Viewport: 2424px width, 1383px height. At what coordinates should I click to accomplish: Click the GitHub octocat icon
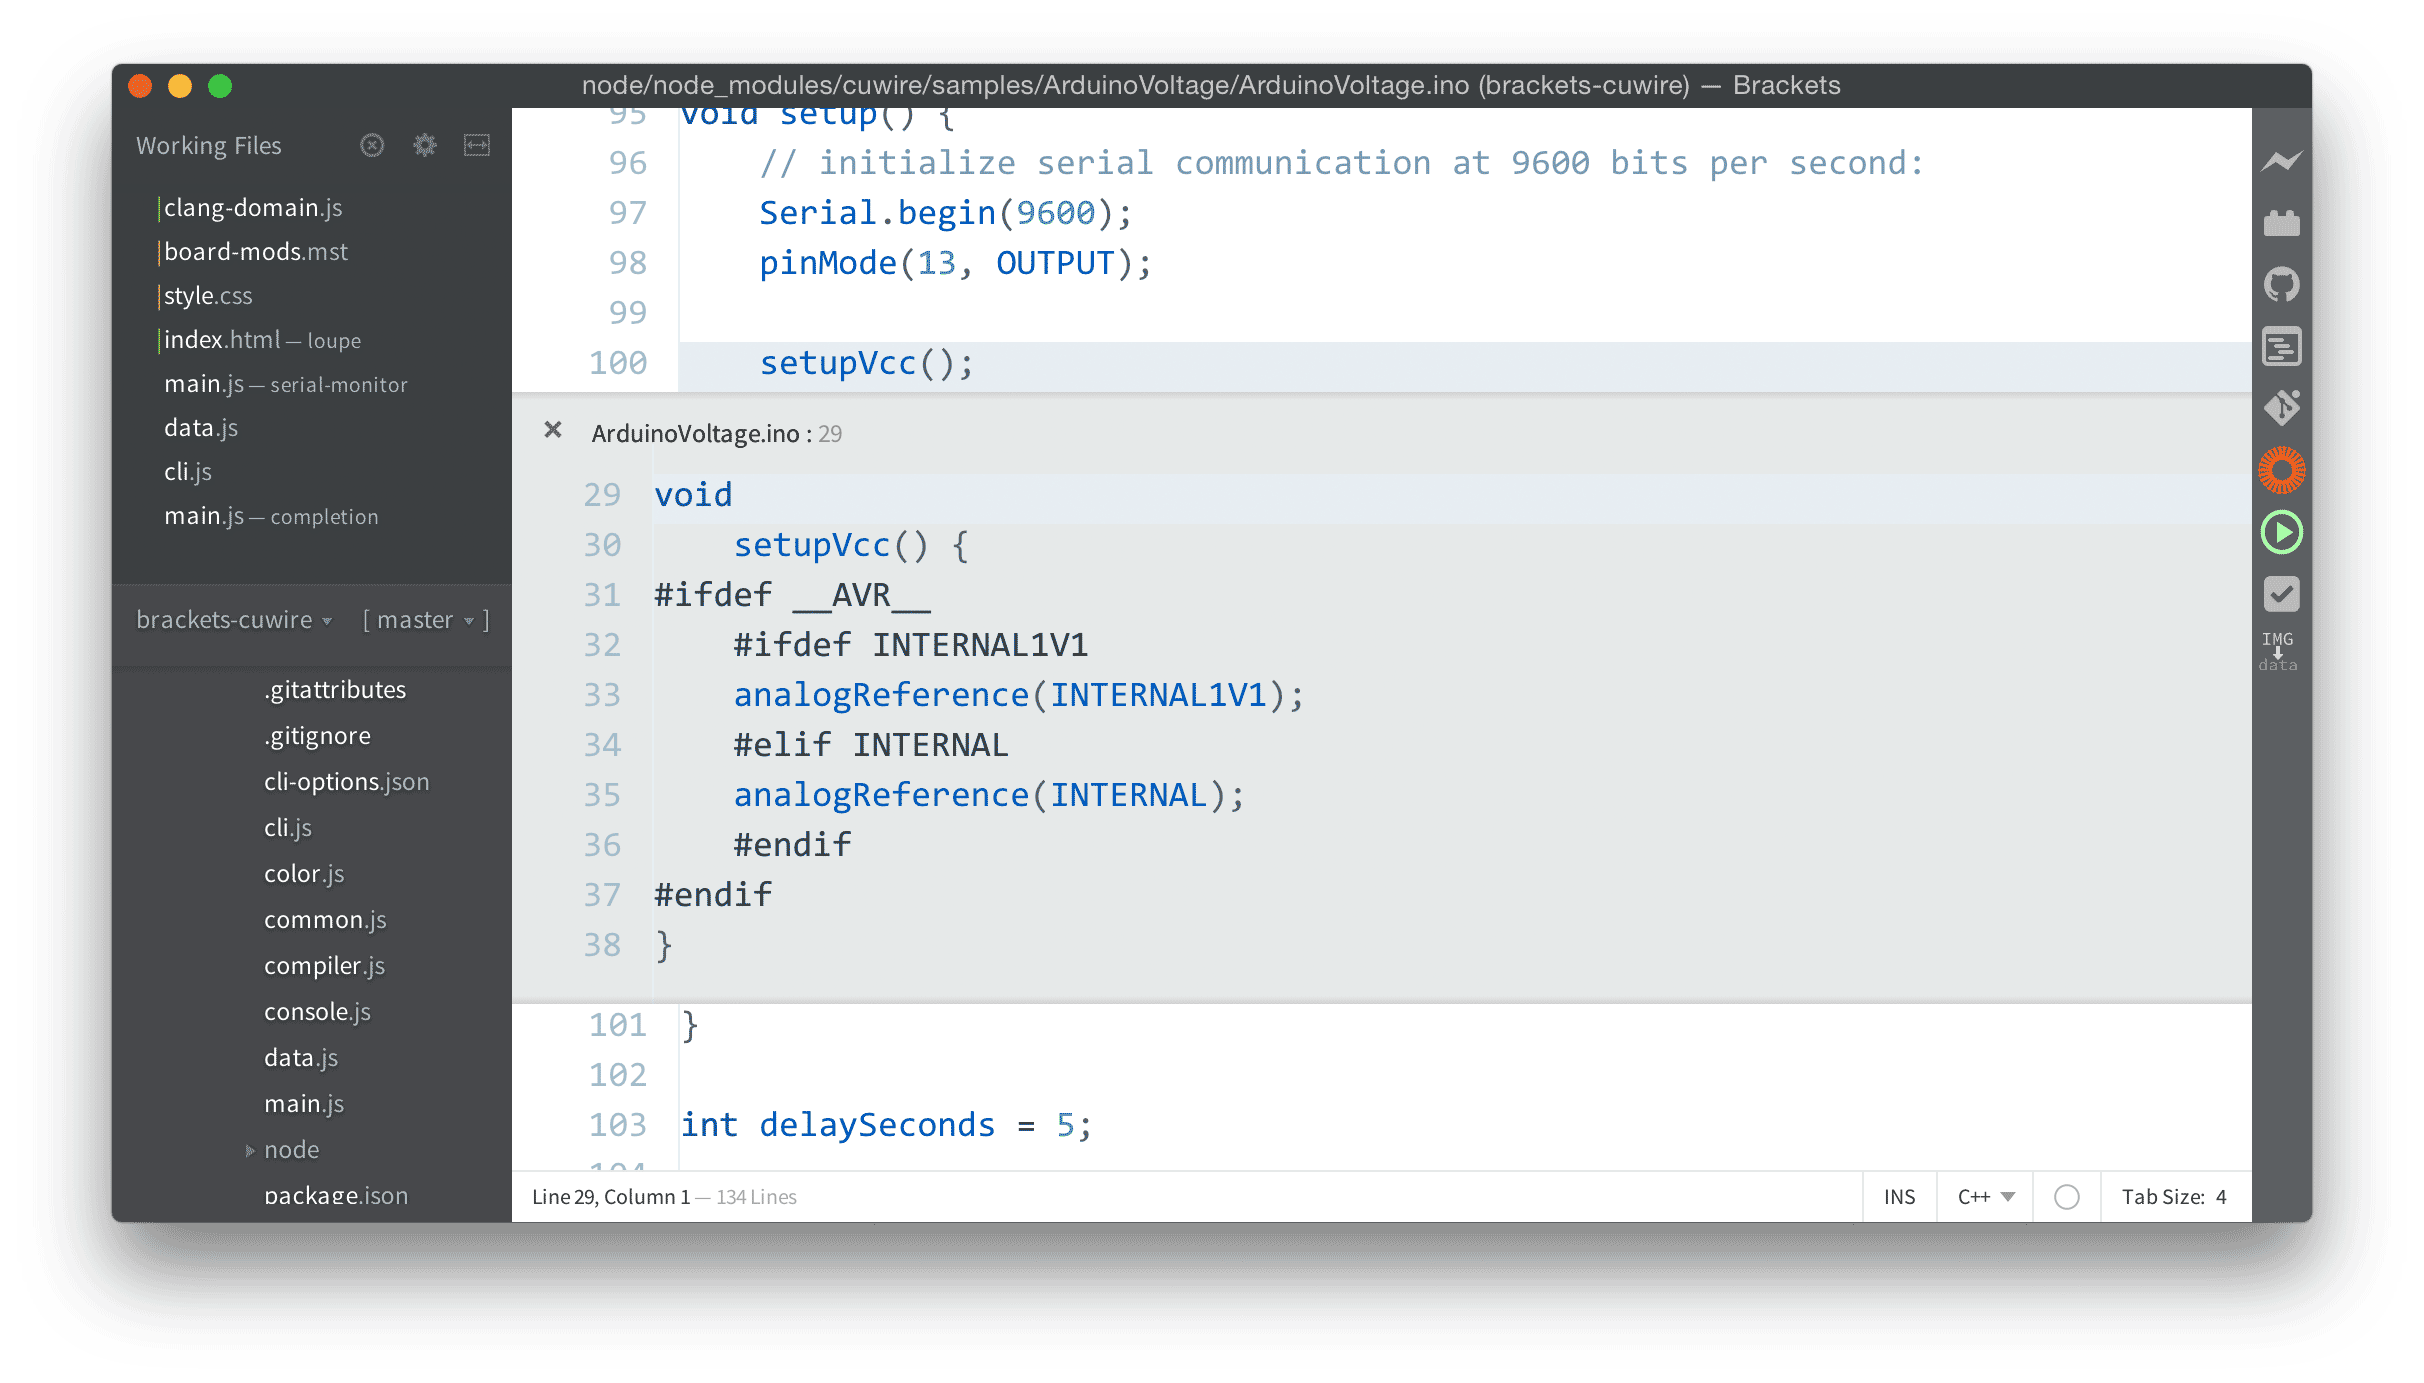(x=2281, y=285)
